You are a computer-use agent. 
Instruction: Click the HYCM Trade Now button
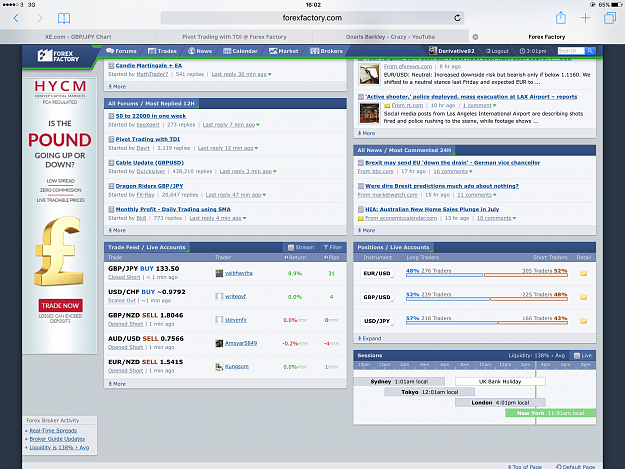point(61,306)
